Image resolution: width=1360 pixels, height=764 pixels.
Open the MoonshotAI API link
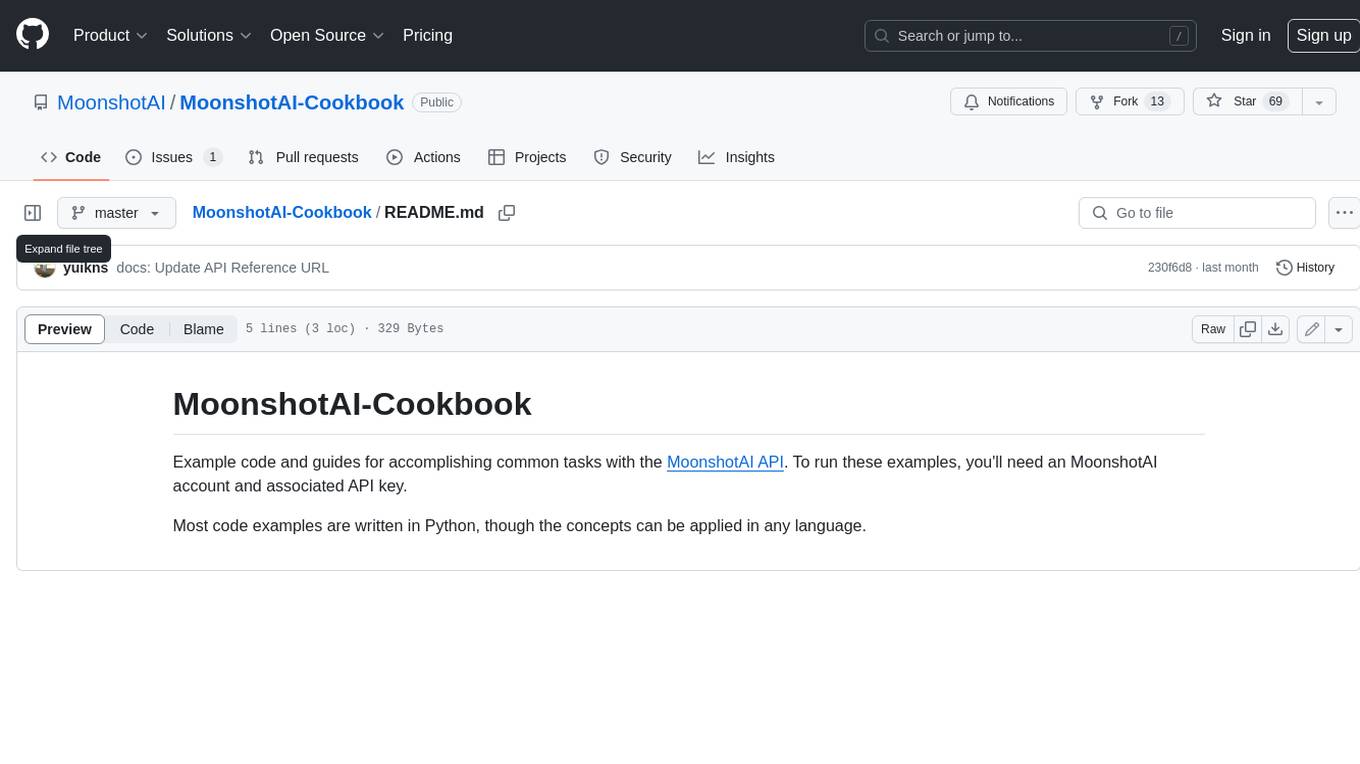click(x=725, y=462)
